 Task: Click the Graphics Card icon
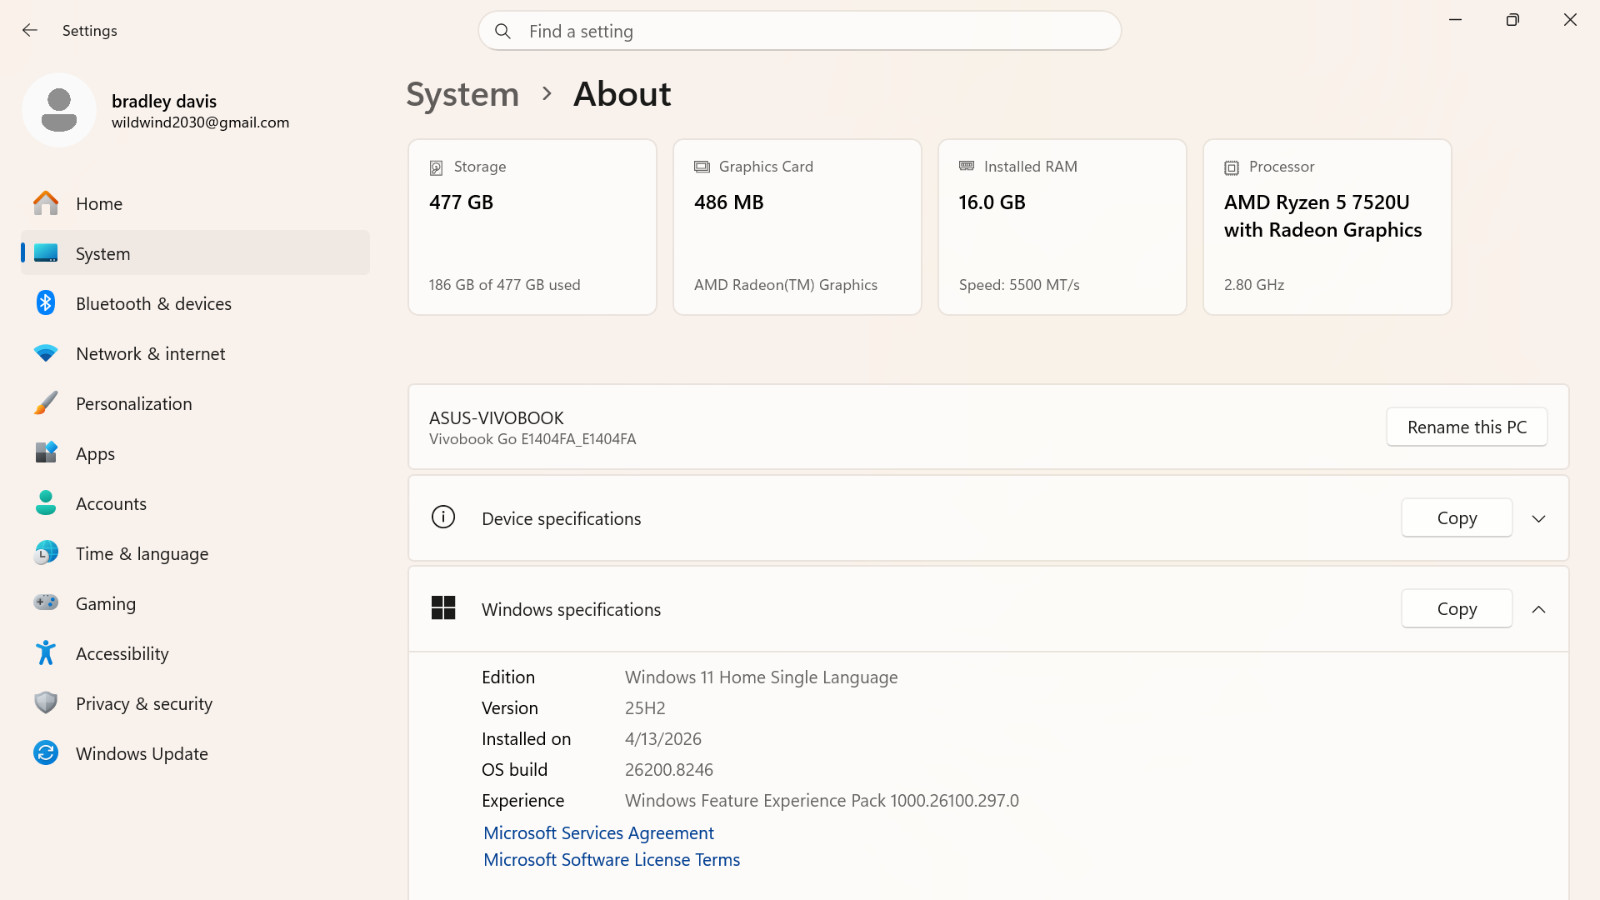coord(702,167)
